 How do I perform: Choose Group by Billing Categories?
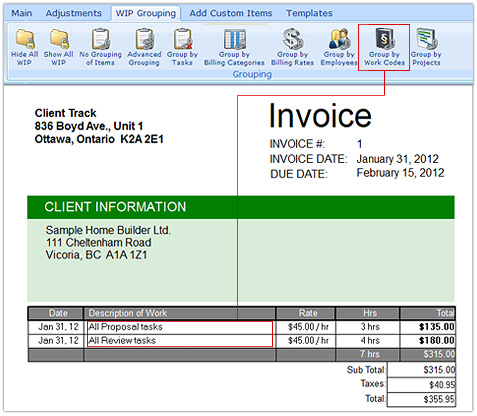click(234, 47)
